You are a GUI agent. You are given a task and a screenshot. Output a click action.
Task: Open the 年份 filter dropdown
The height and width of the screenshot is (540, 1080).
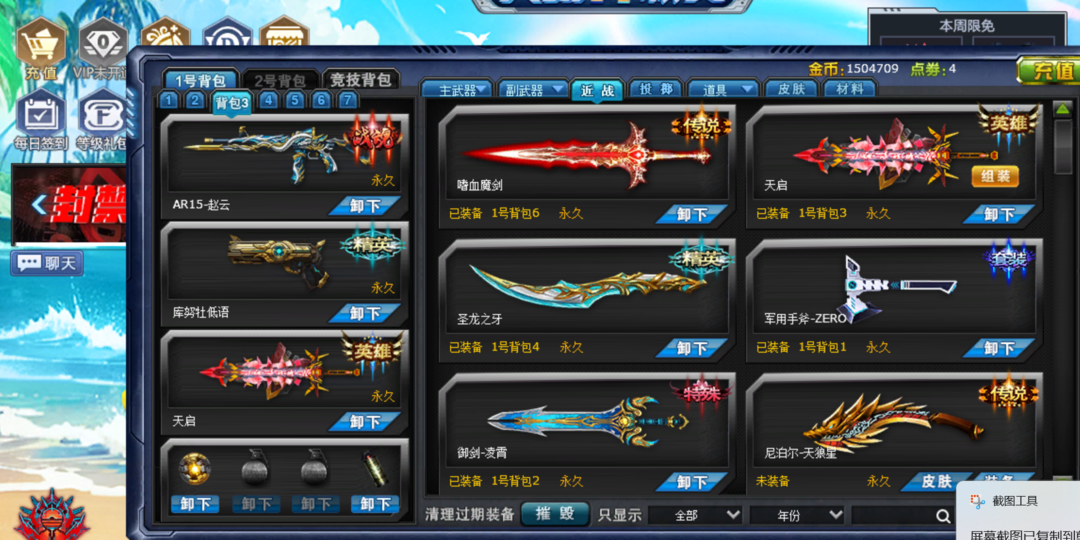(x=796, y=515)
